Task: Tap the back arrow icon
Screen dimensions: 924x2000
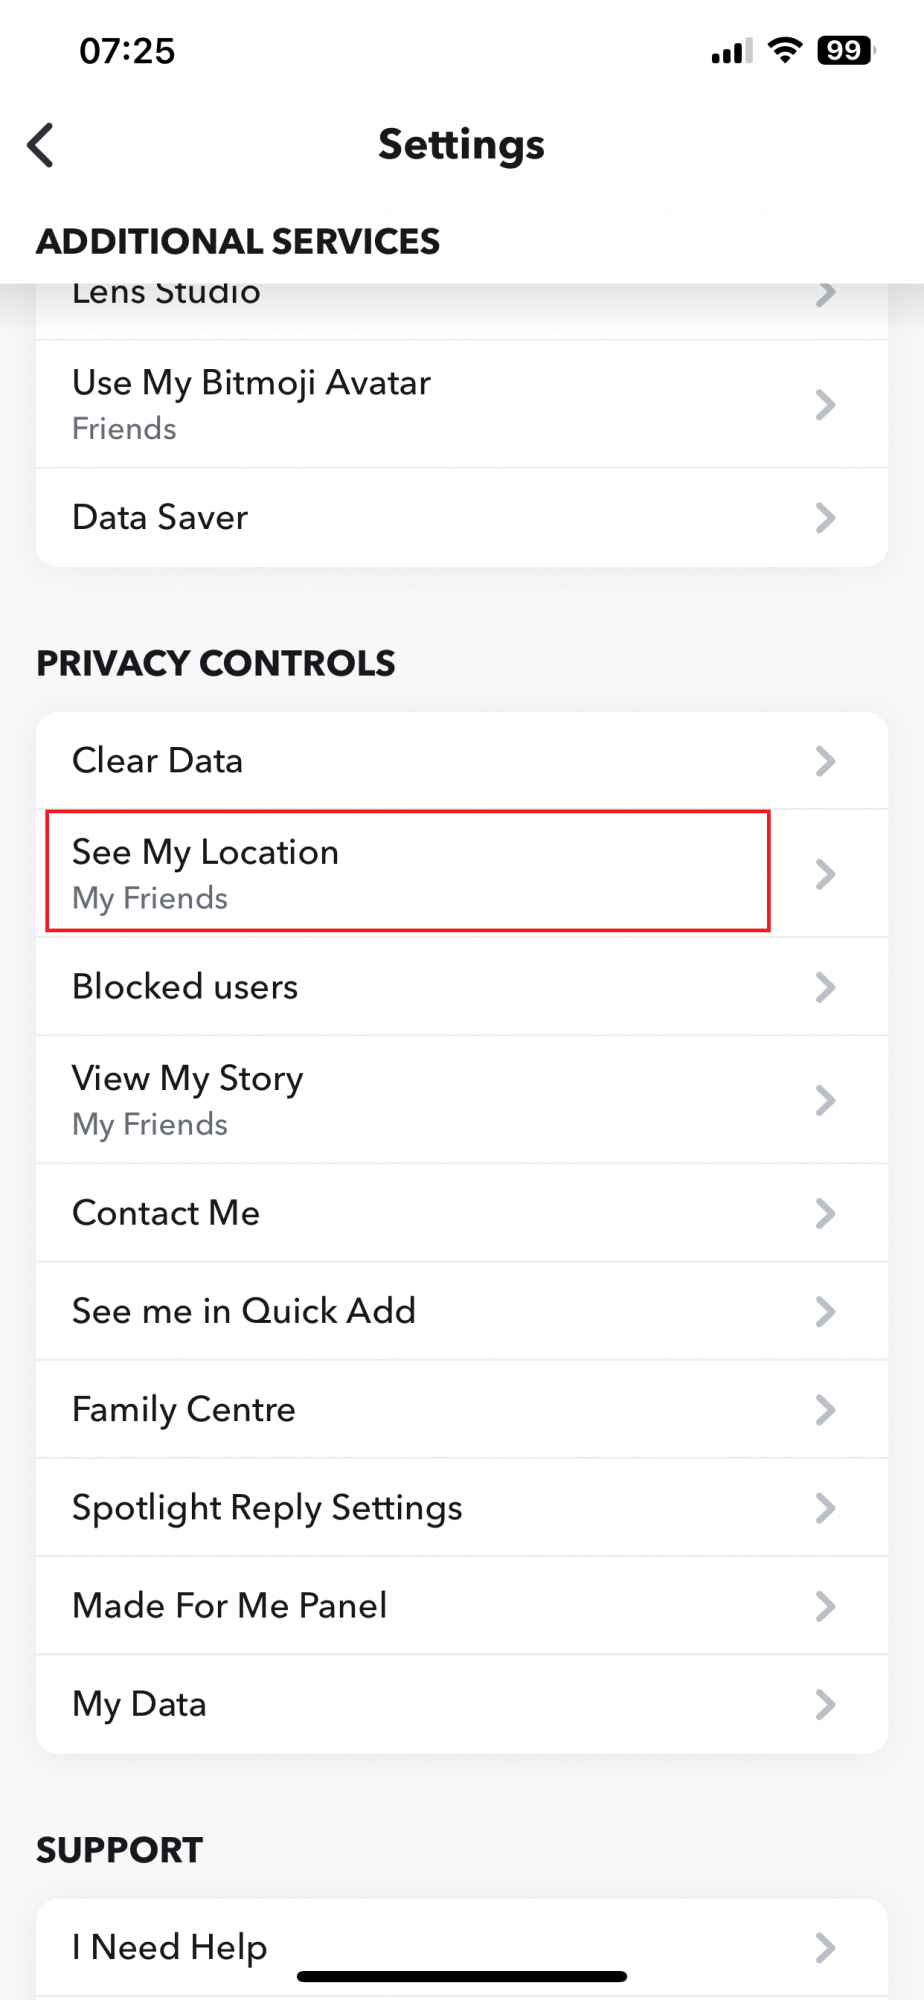Action: tap(40, 145)
